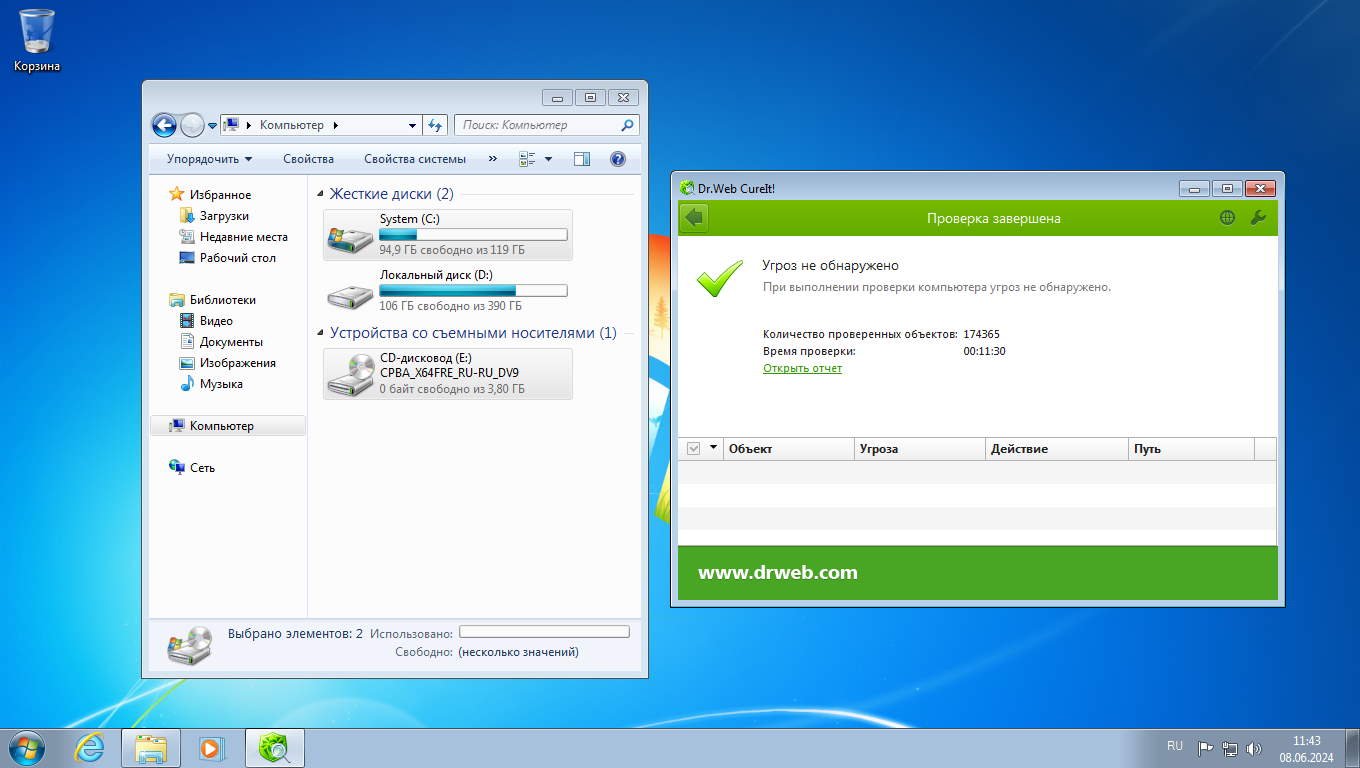
Task: Click the Dr.Web back arrow button
Action: coord(694,218)
